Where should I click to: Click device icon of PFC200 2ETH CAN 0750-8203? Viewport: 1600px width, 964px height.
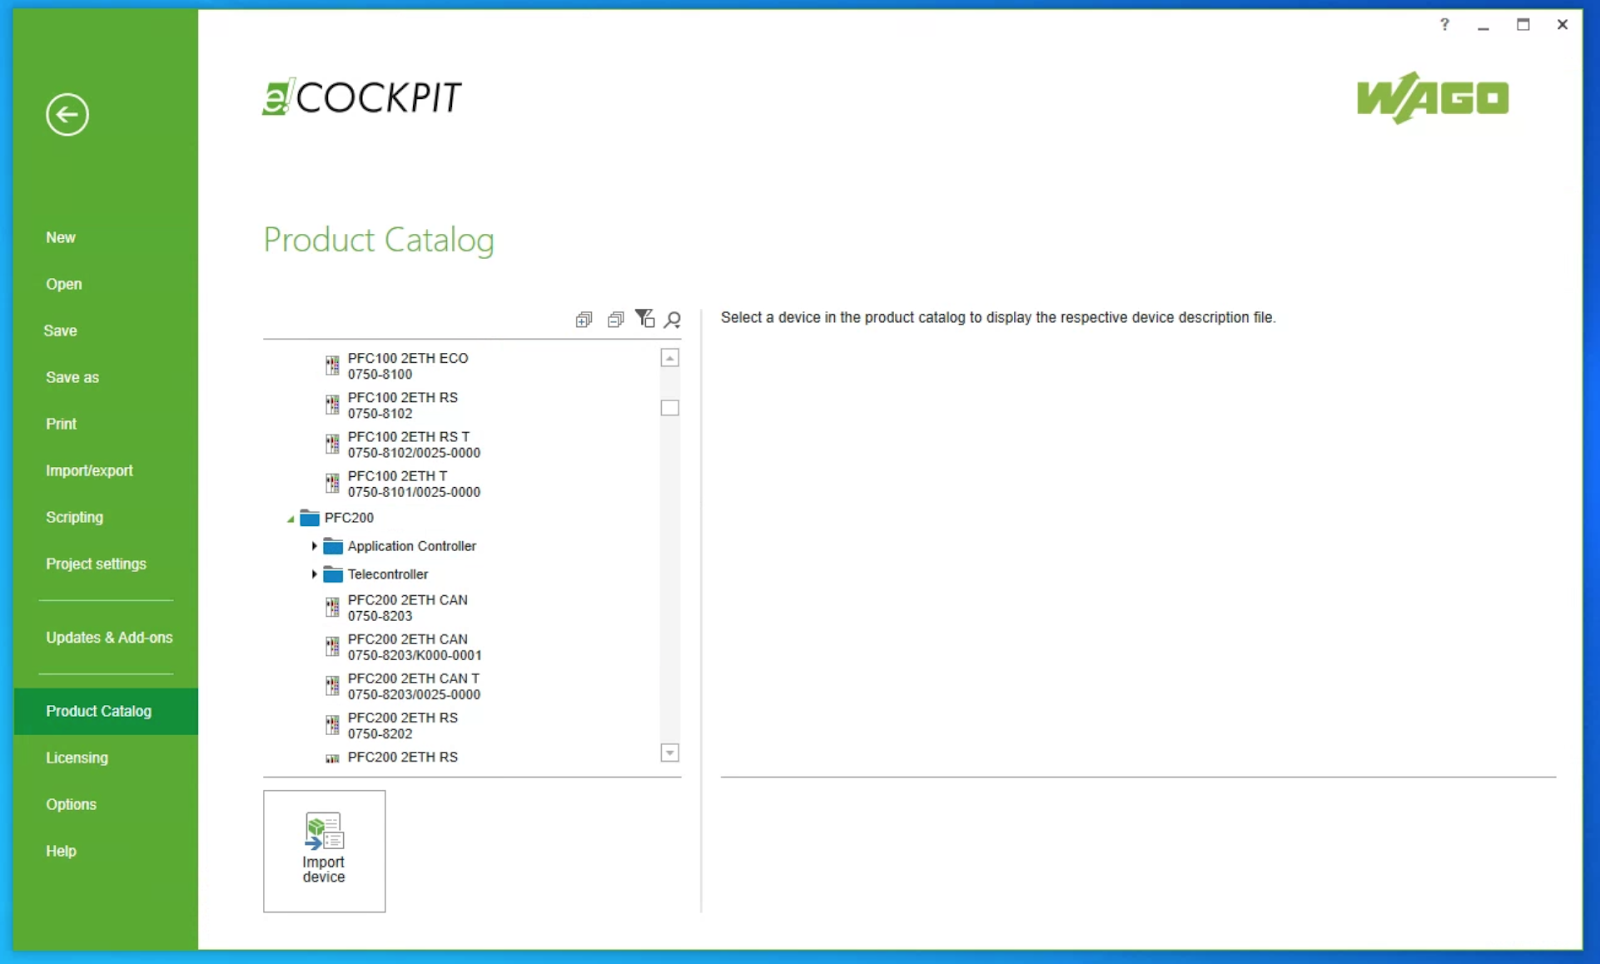332,607
